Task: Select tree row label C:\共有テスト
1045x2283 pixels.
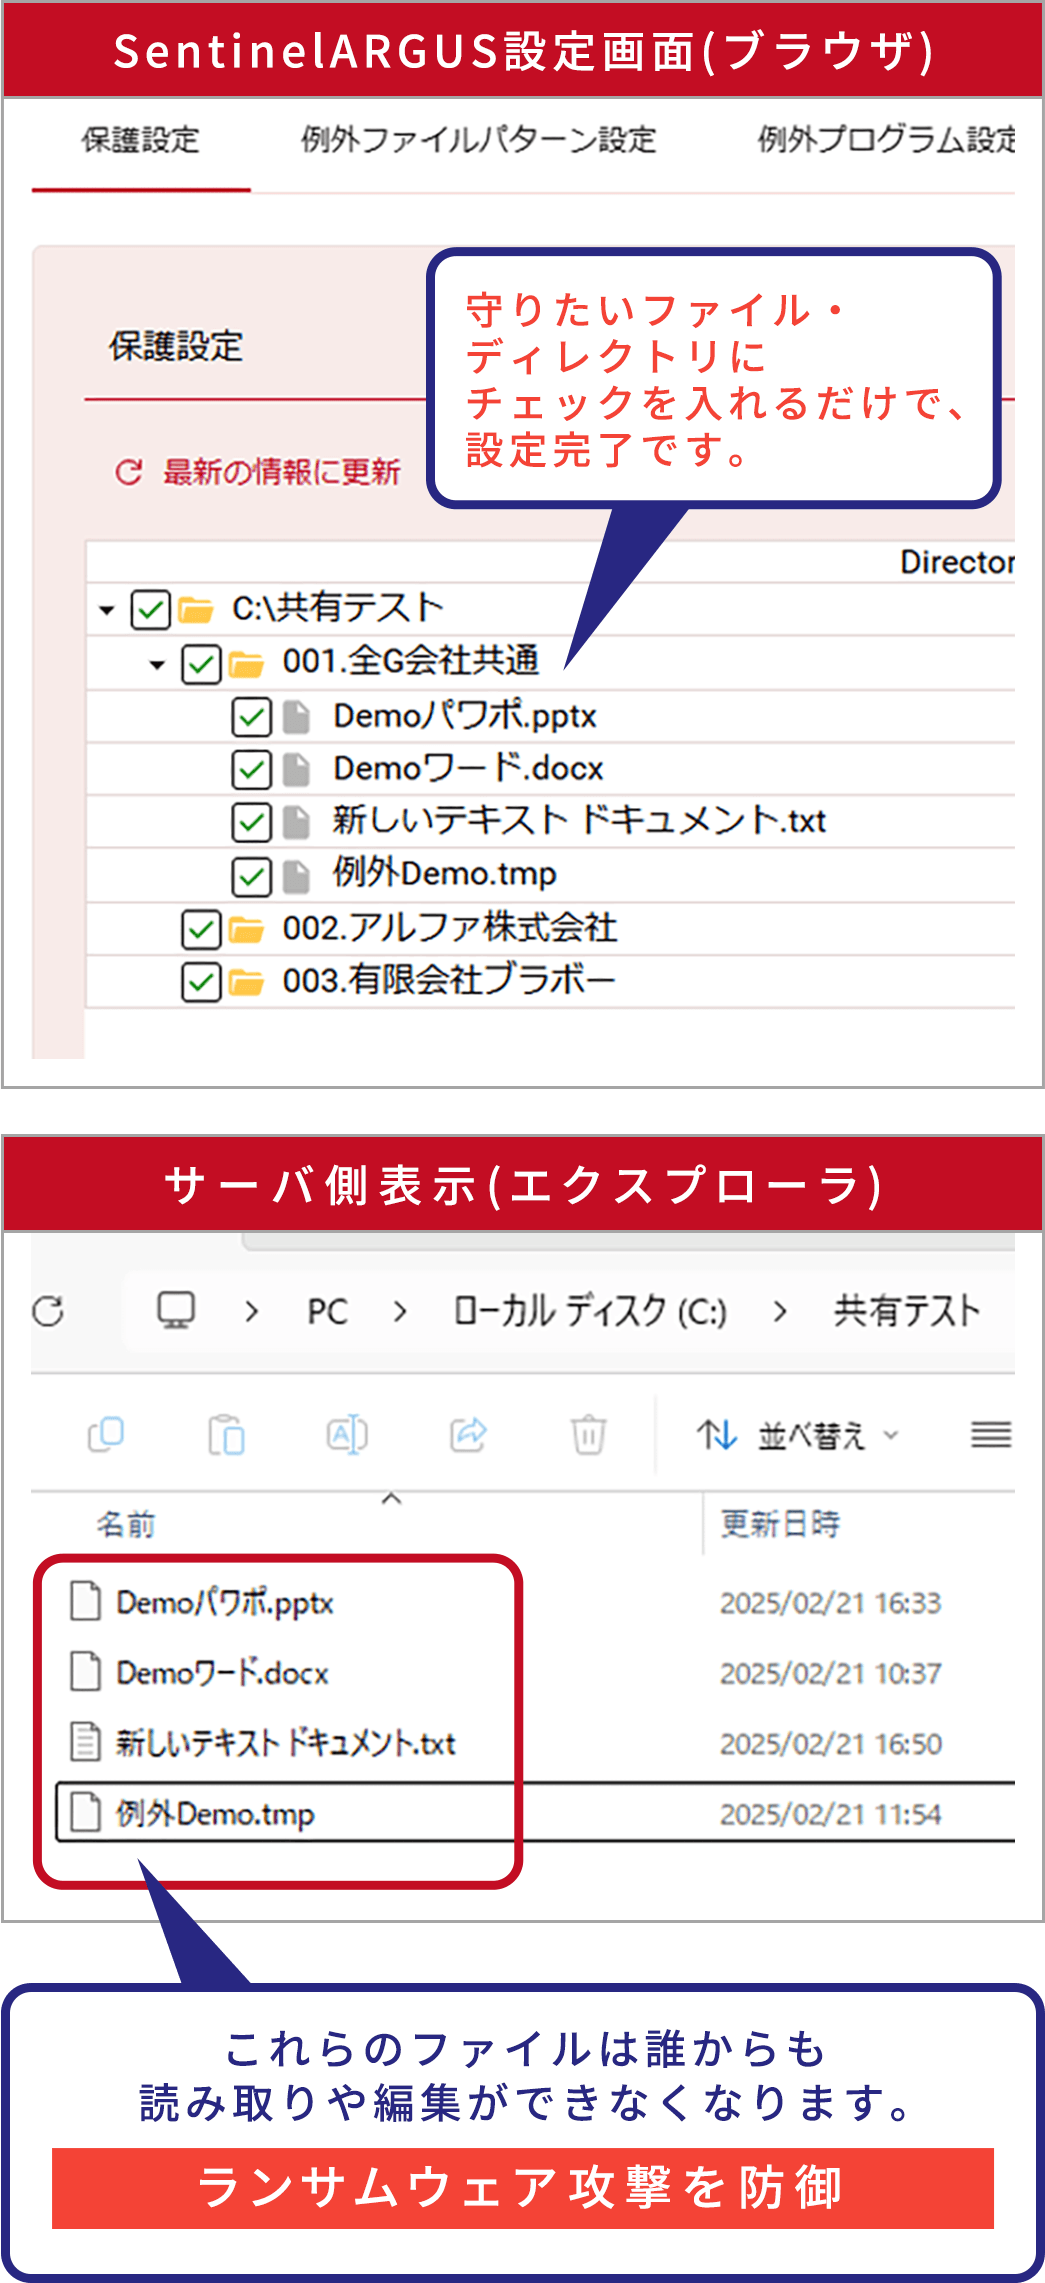Action: point(338,608)
